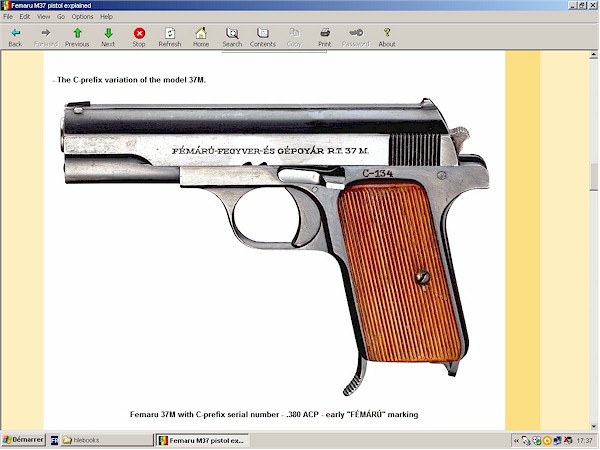Image resolution: width=600 pixels, height=450 pixels.
Task: Click the vertical scrollbar thumb
Action: pyautogui.click(x=593, y=177)
